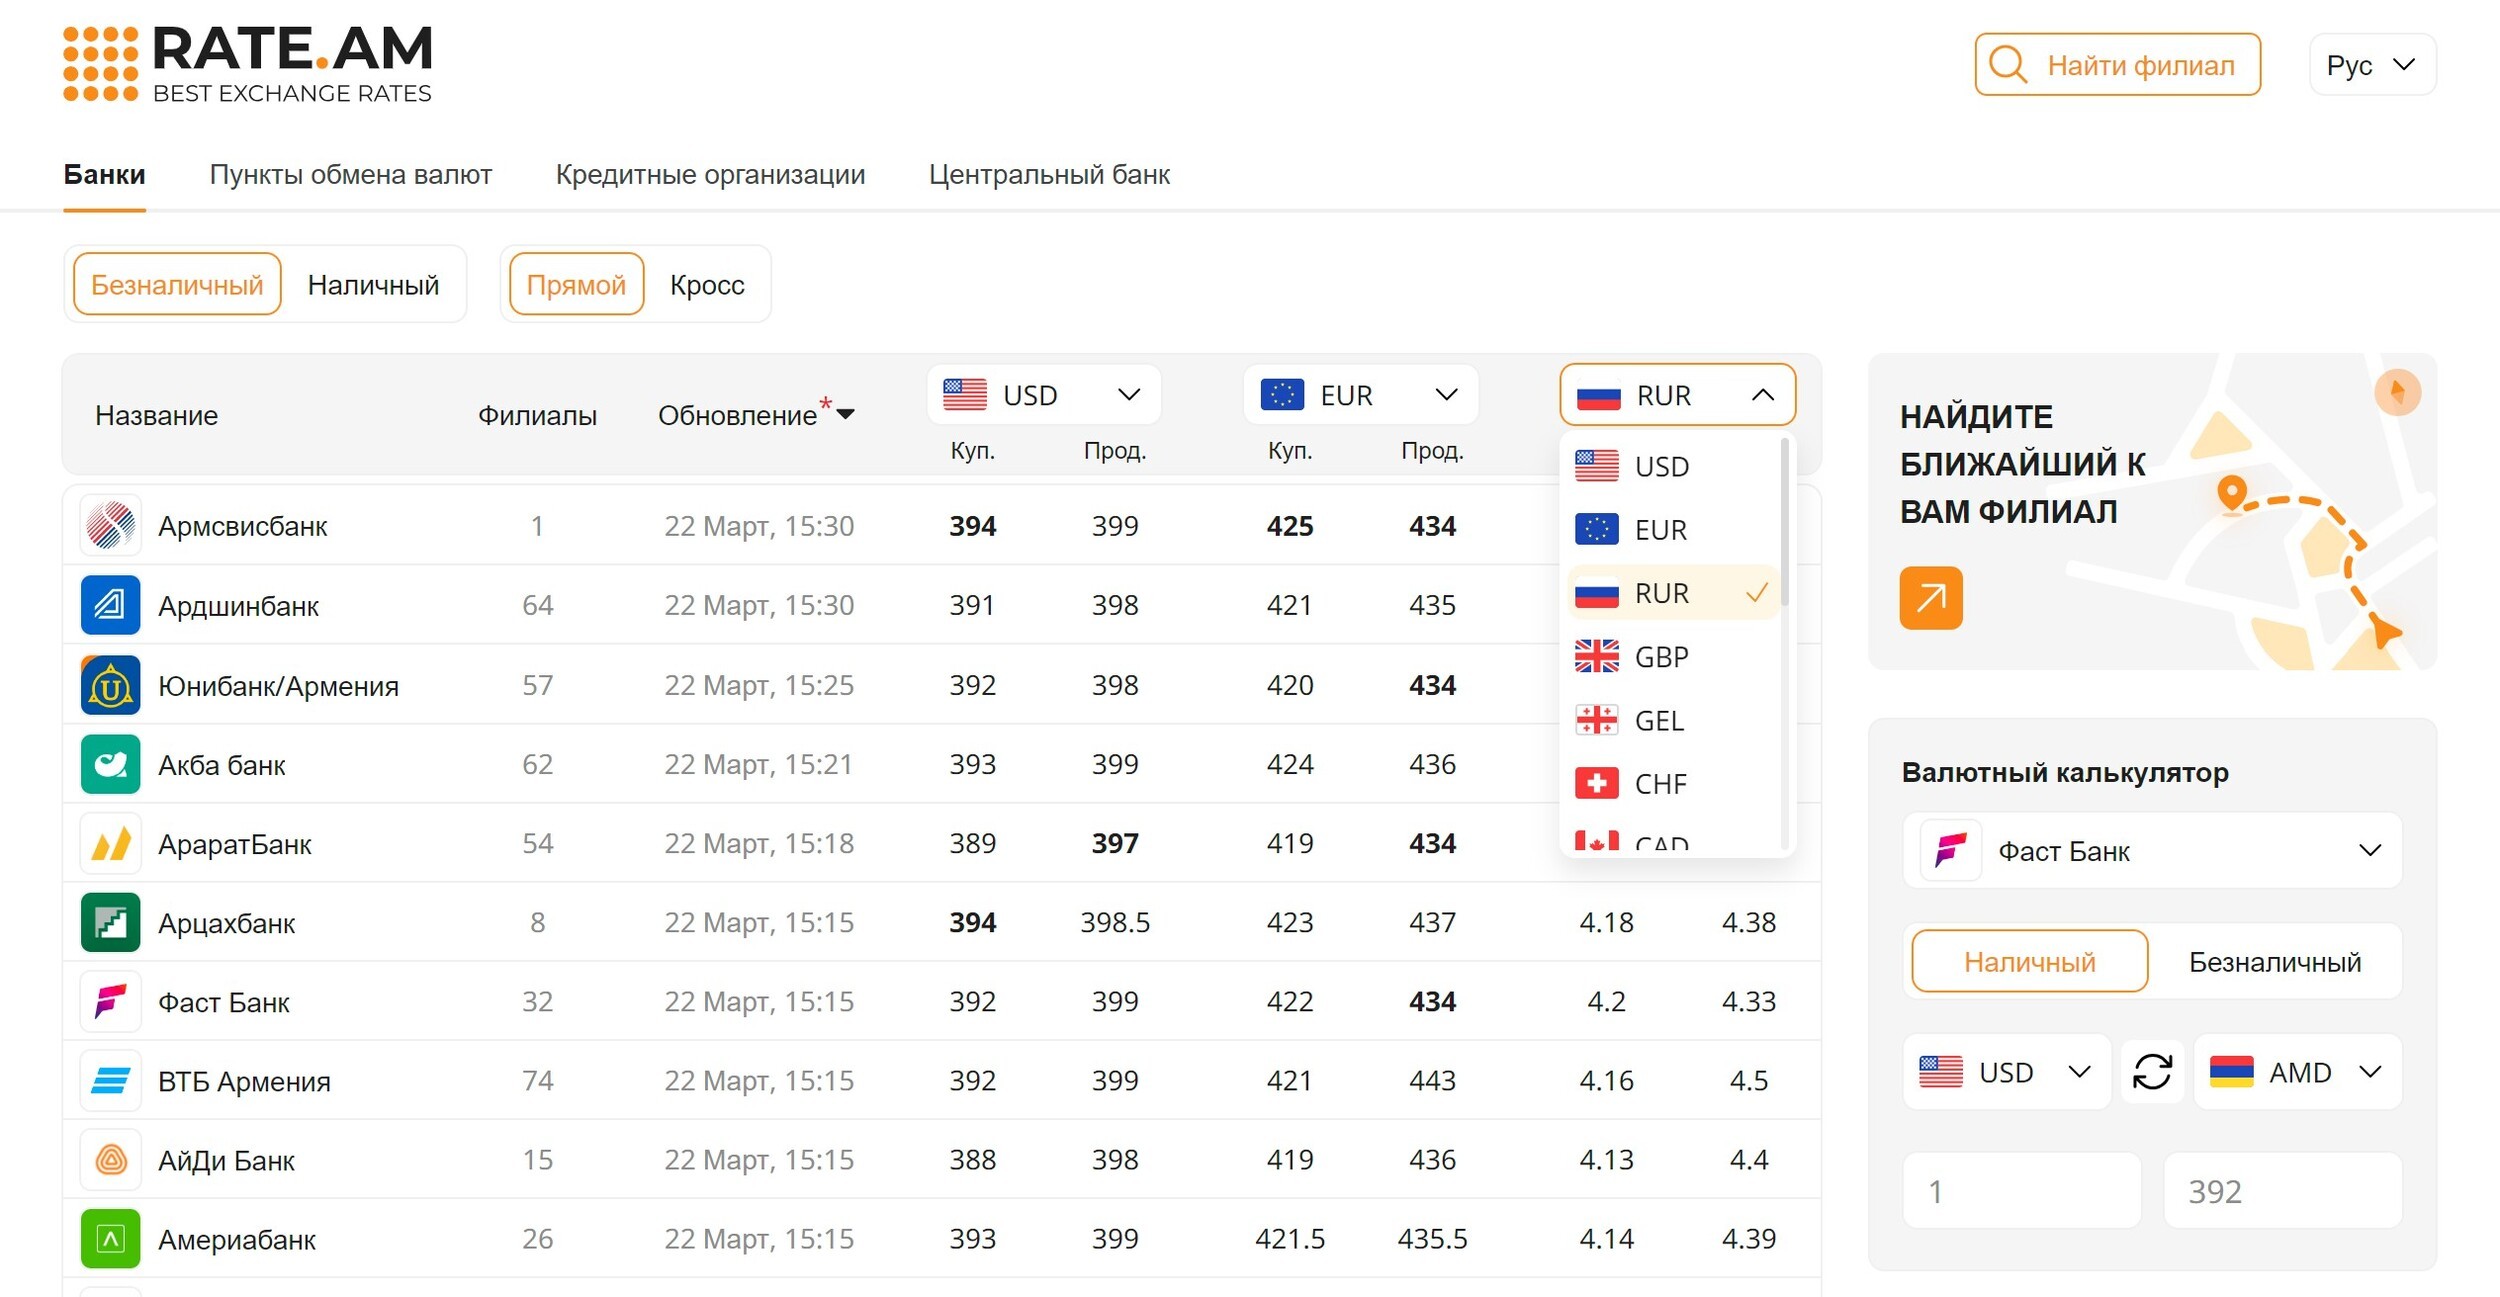This screenshot has height=1297, width=2500.
Task: Click Арцахбанк USD sell rate 398.5
Action: 1114,922
